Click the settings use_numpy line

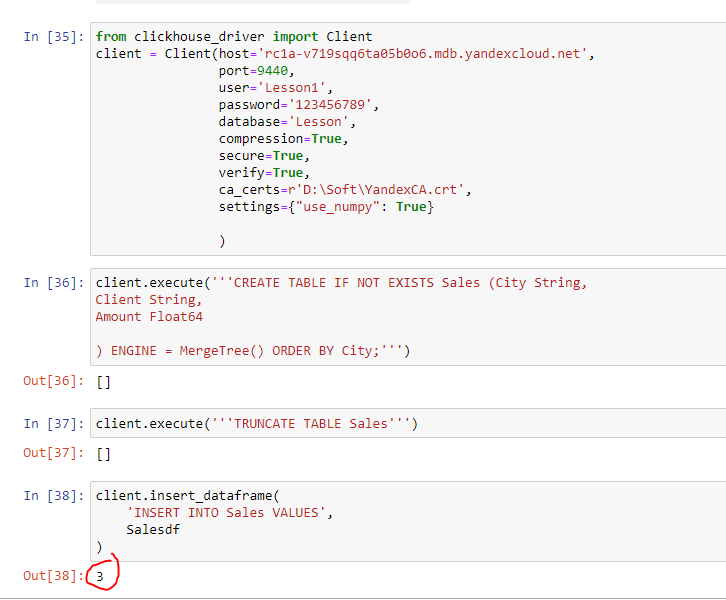[x=326, y=207]
